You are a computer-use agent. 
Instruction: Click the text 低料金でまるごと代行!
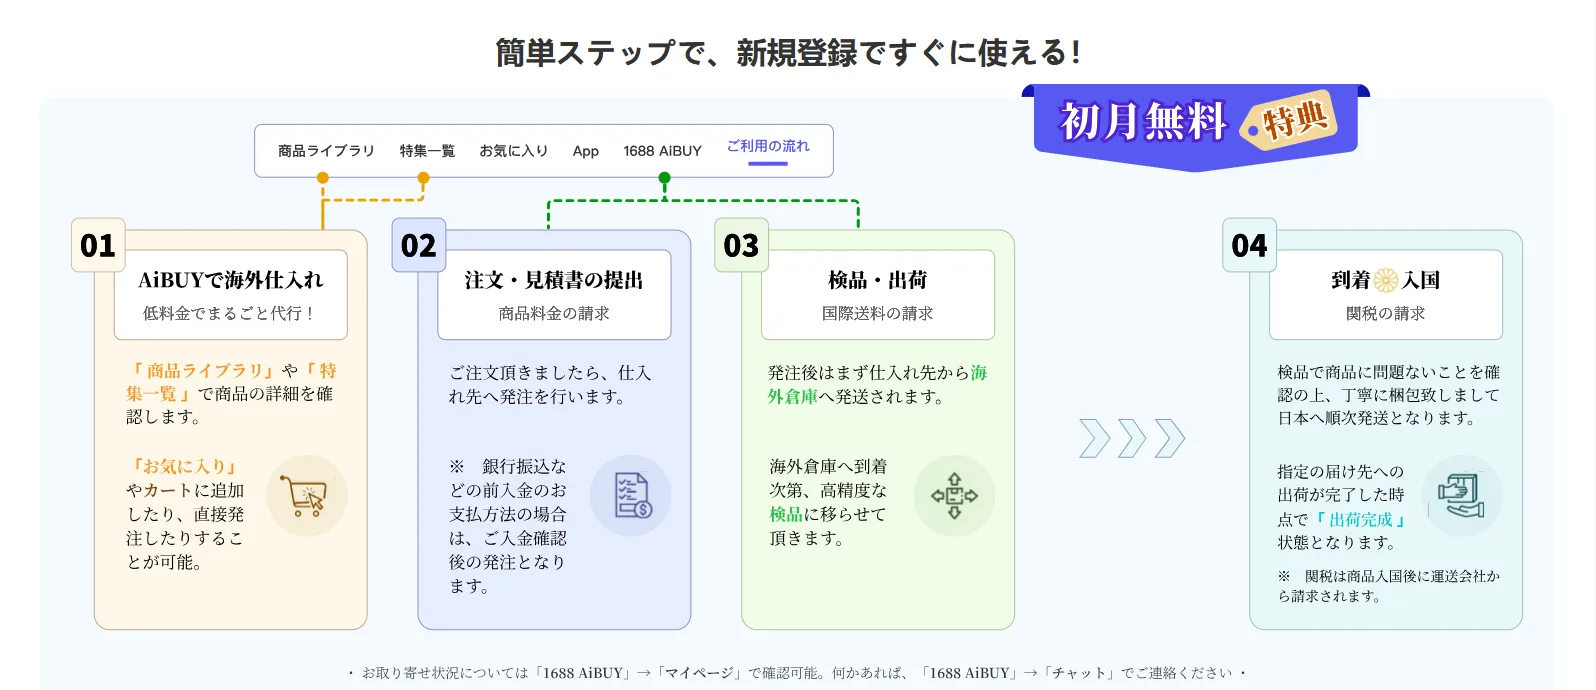click(x=231, y=314)
